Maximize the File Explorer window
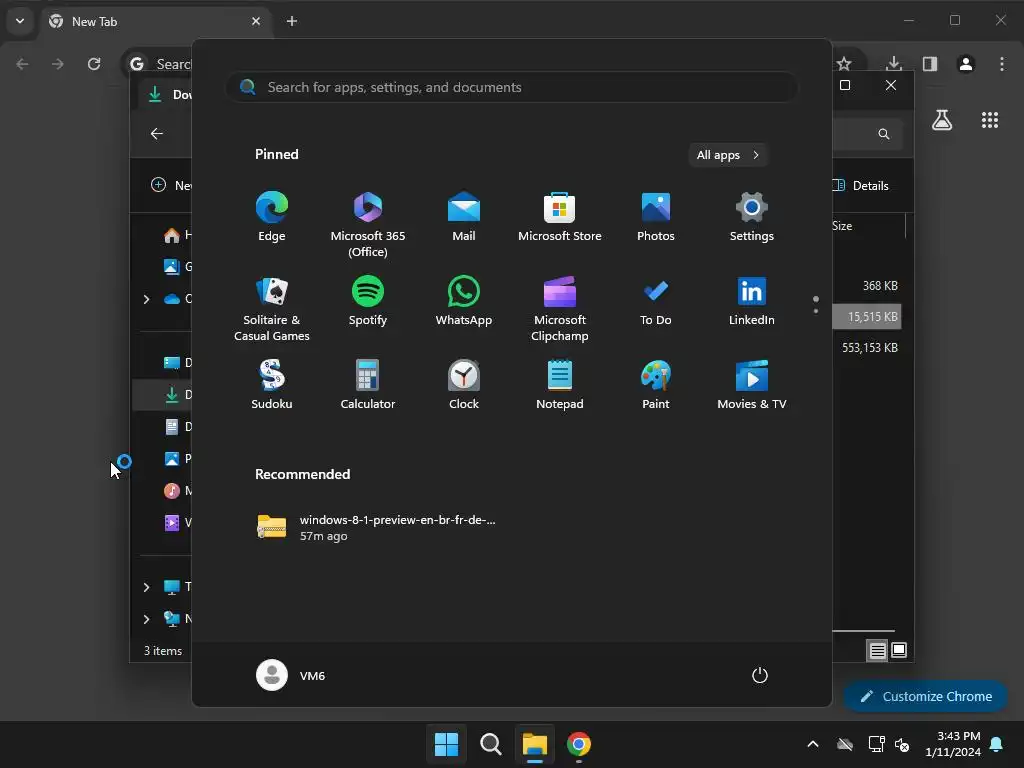This screenshot has height=768, width=1024. coord(844,85)
